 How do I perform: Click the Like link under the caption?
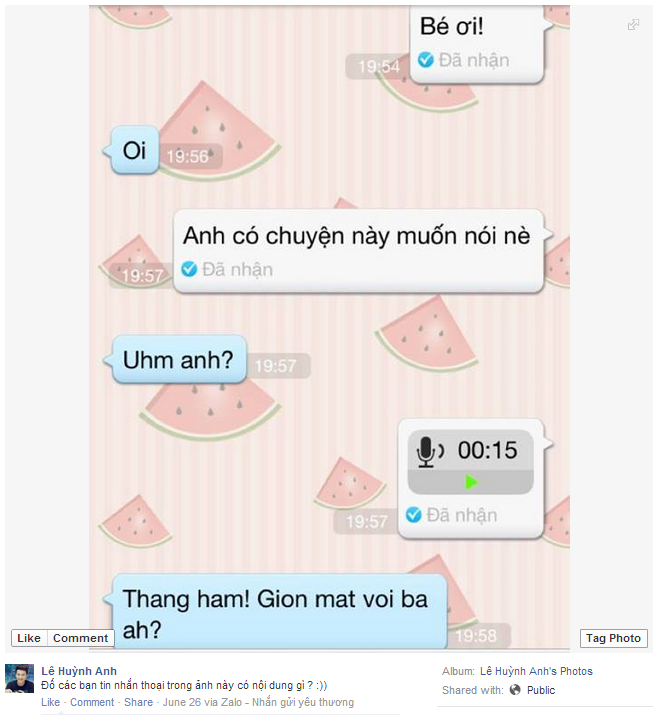(50, 702)
